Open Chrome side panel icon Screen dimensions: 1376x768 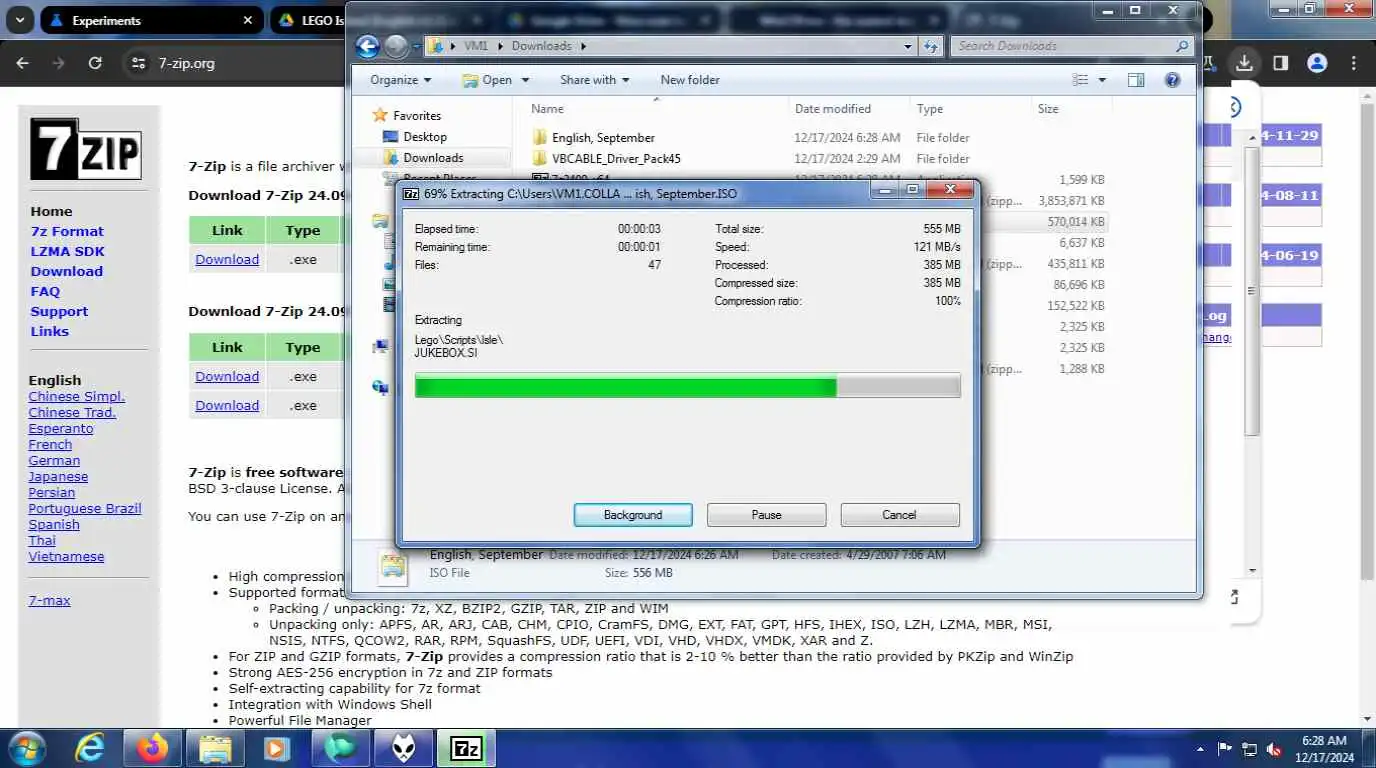tap(1280, 63)
